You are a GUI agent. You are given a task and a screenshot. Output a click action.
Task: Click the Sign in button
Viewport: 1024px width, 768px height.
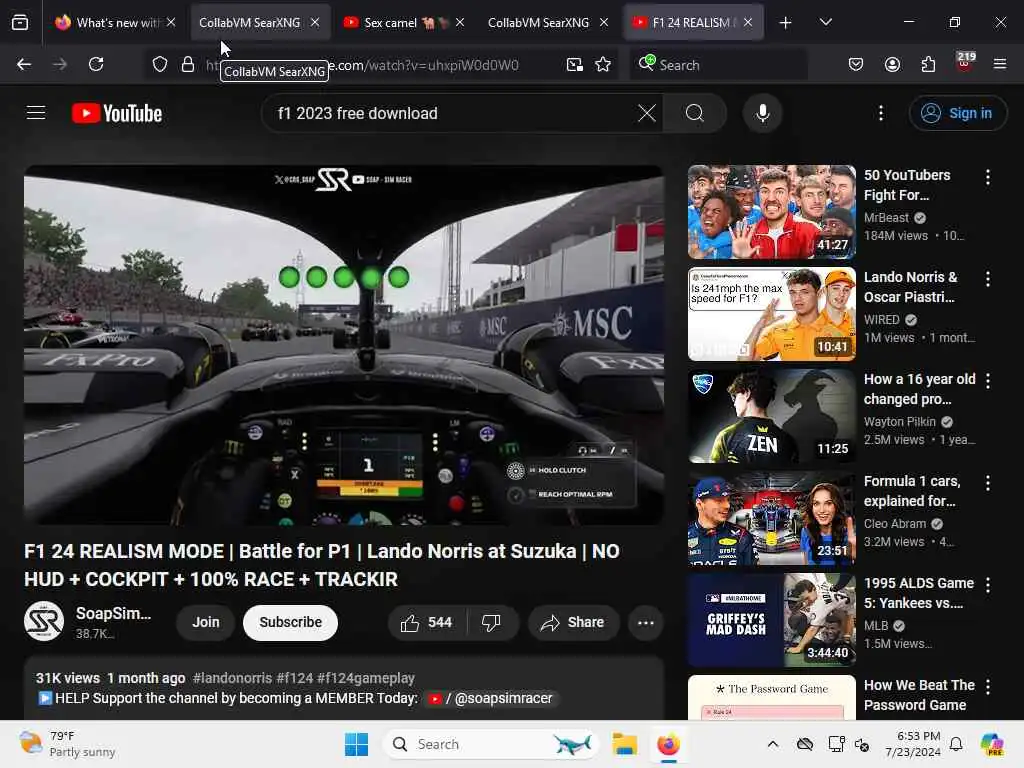point(957,113)
